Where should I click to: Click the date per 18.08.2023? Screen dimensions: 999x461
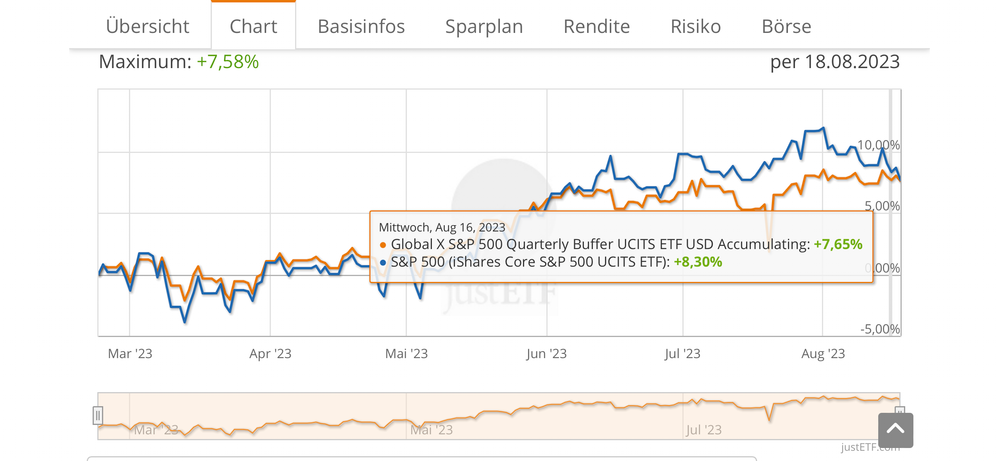(x=834, y=62)
